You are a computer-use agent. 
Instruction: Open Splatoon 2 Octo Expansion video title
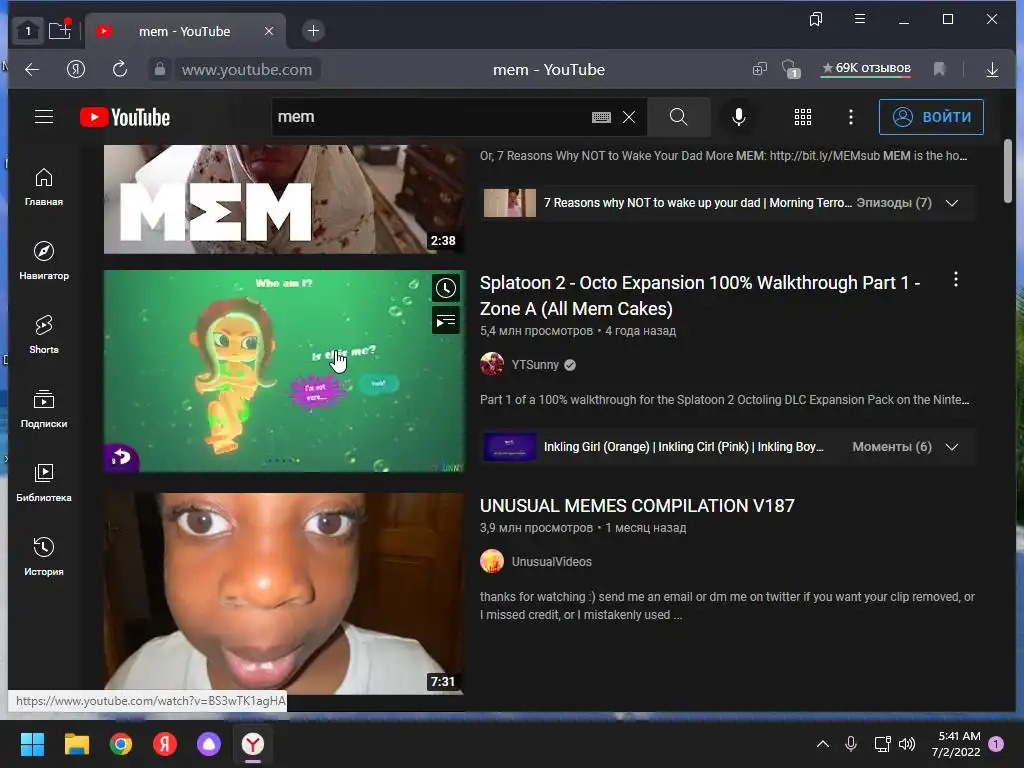(x=700, y=296)
